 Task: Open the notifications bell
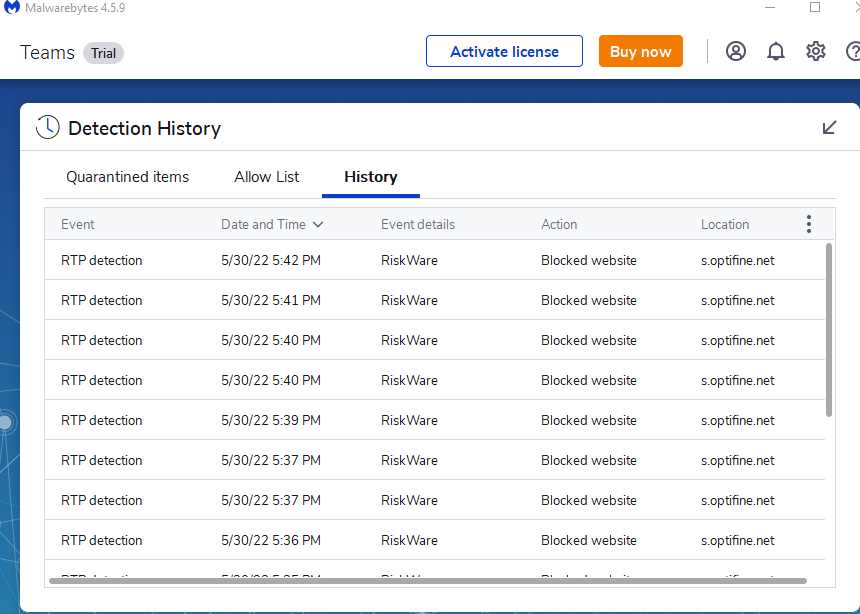[x=776, y=51]
